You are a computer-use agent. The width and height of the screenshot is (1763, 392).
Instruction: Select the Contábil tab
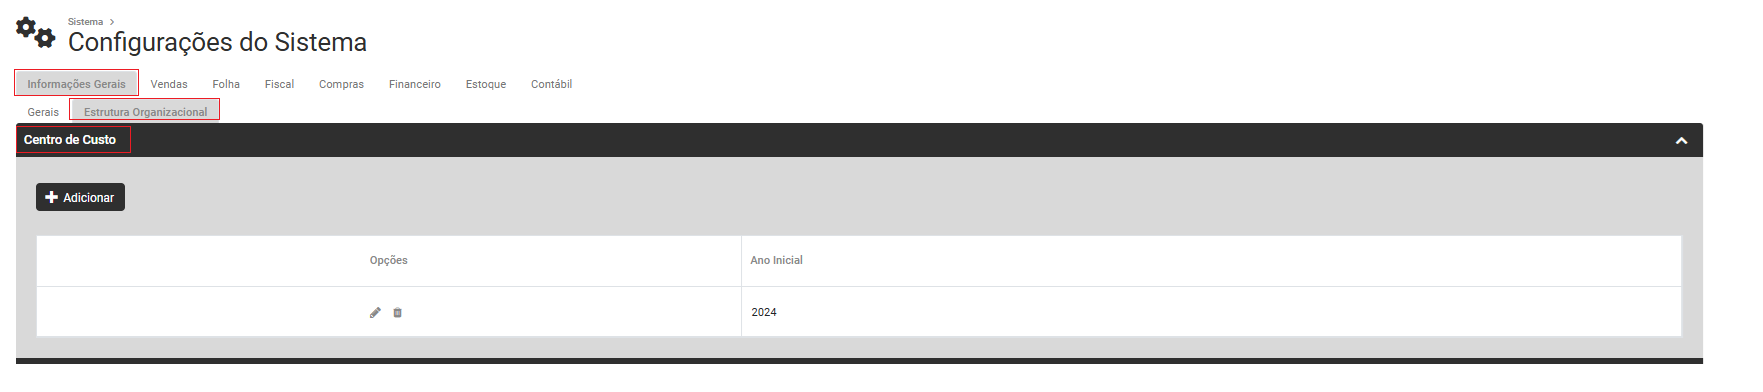(x=551, y=84)
